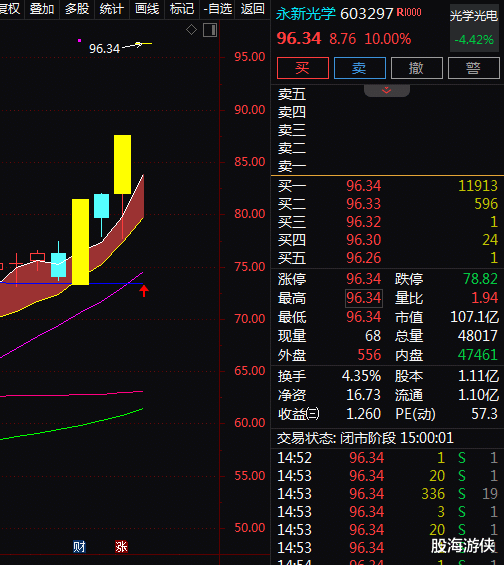Click stock name 永新光学
Screen dimensions: 504x565
(305, 14)
